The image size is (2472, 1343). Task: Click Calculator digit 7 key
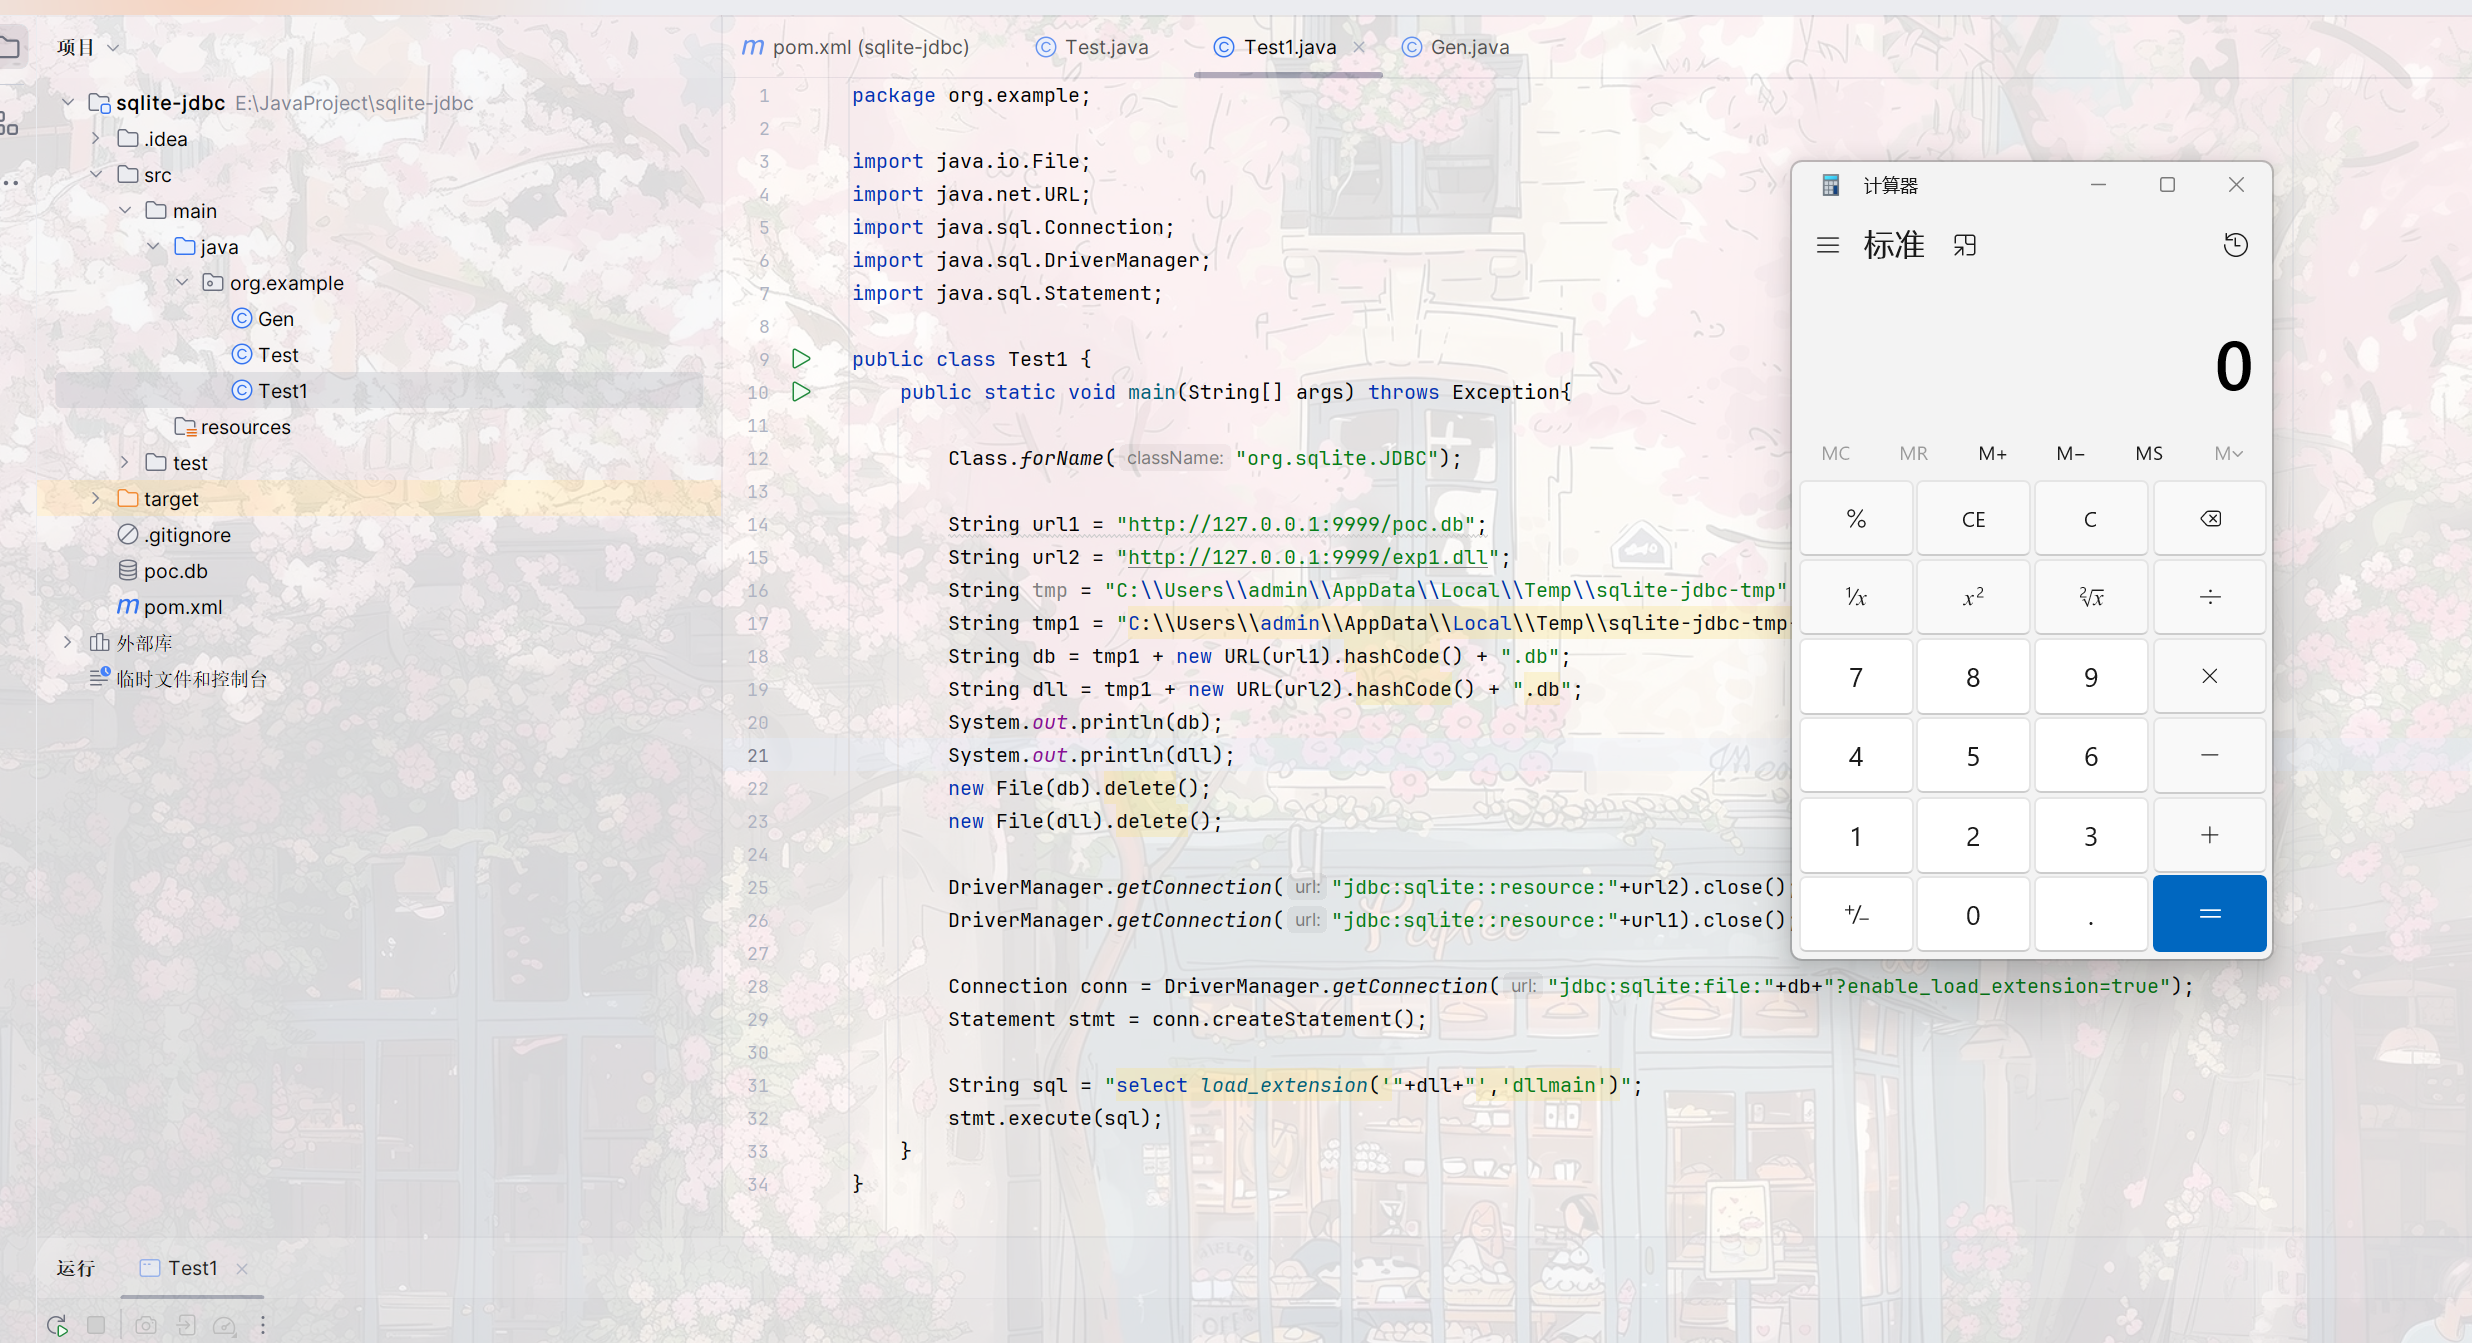tap(1856, 677)
